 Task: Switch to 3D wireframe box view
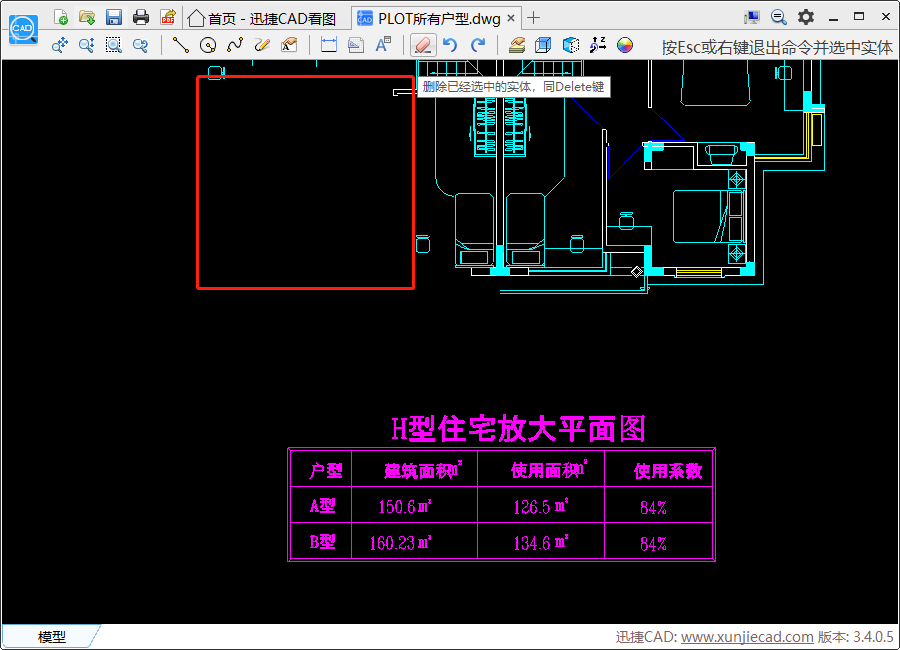pos(543,45)
